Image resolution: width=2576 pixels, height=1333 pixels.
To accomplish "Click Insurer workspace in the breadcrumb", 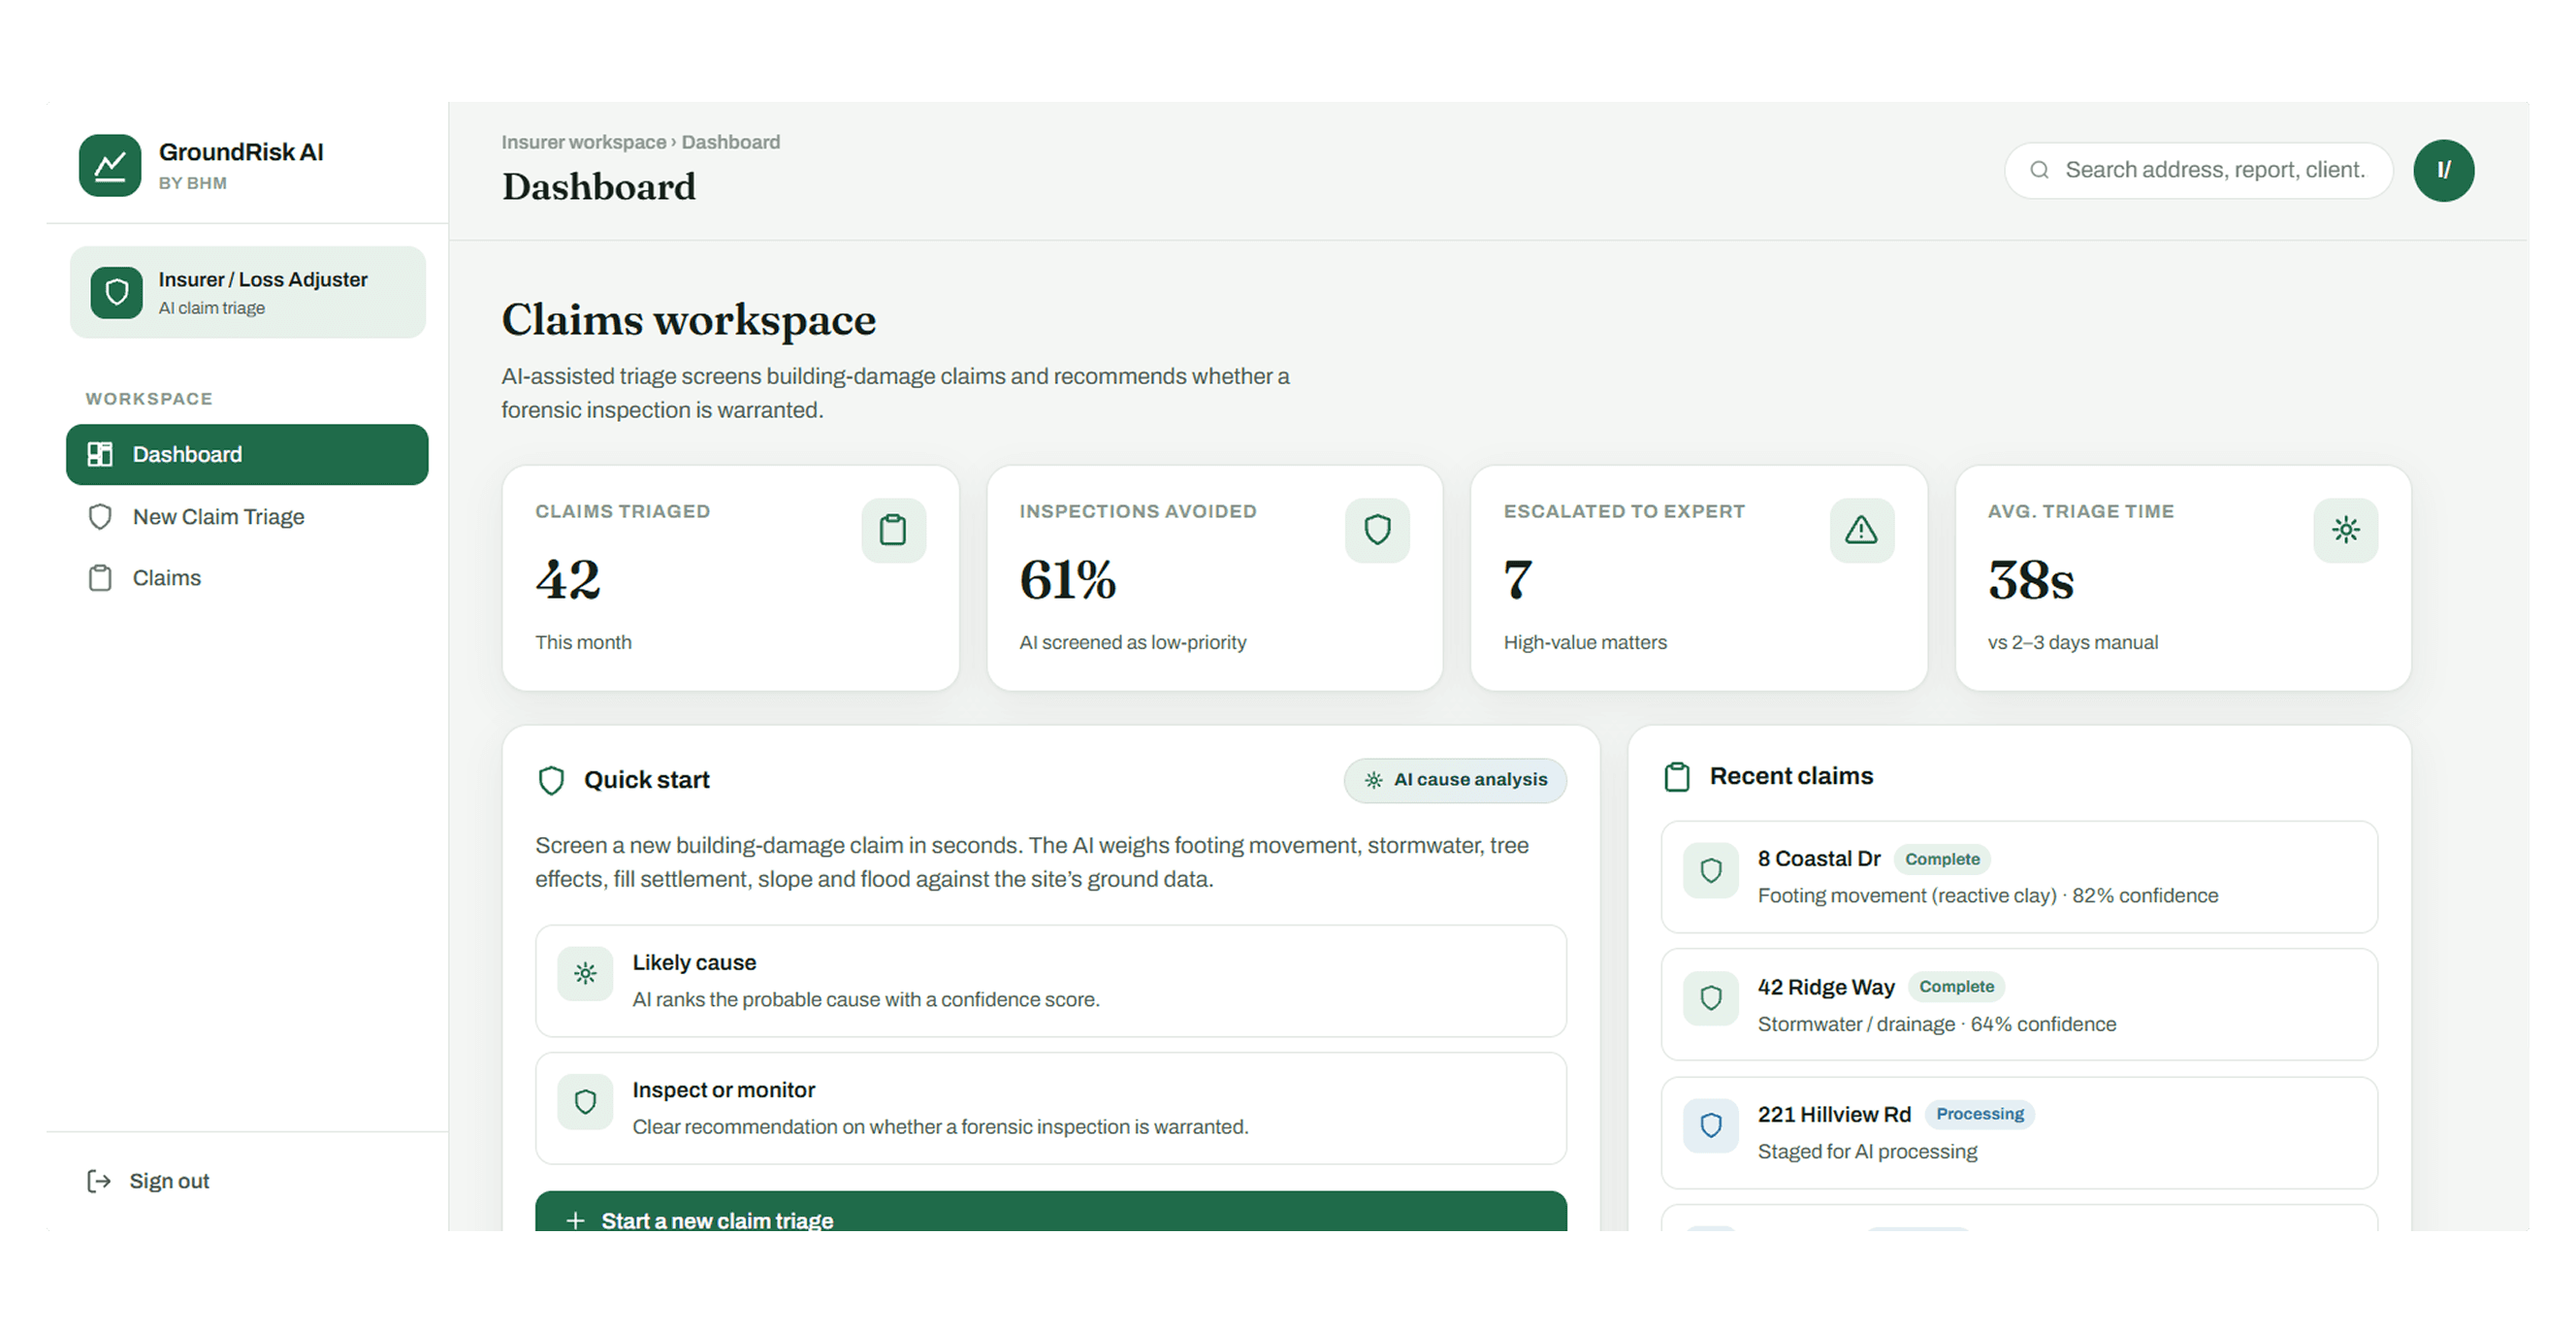I will [583, 142].
